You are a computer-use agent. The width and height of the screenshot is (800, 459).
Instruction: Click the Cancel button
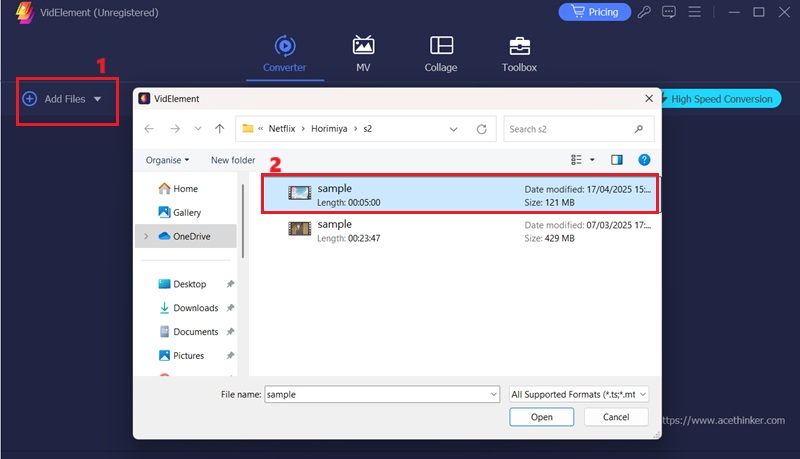pos(616,417)
